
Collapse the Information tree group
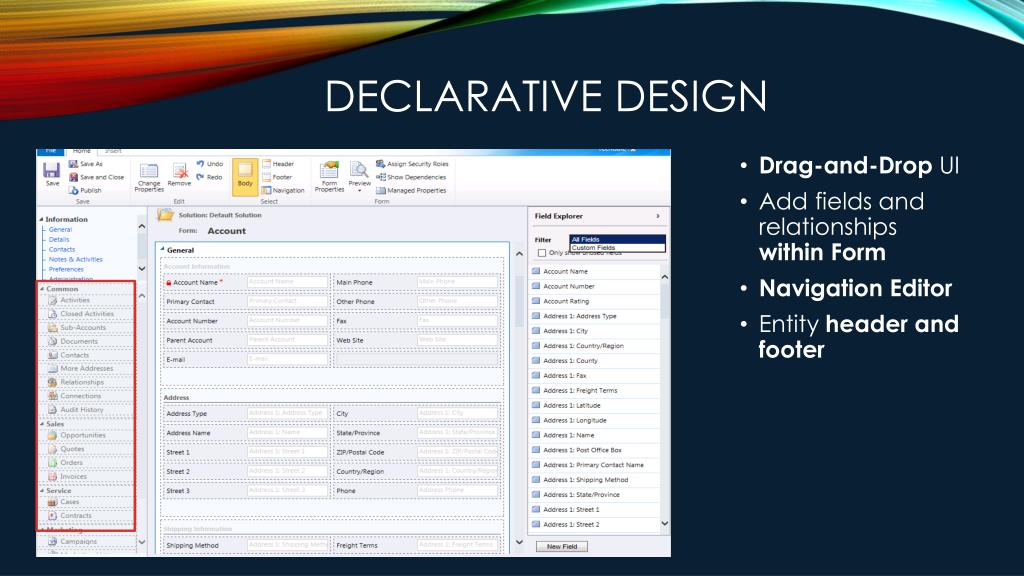click(x=42, y=219)
